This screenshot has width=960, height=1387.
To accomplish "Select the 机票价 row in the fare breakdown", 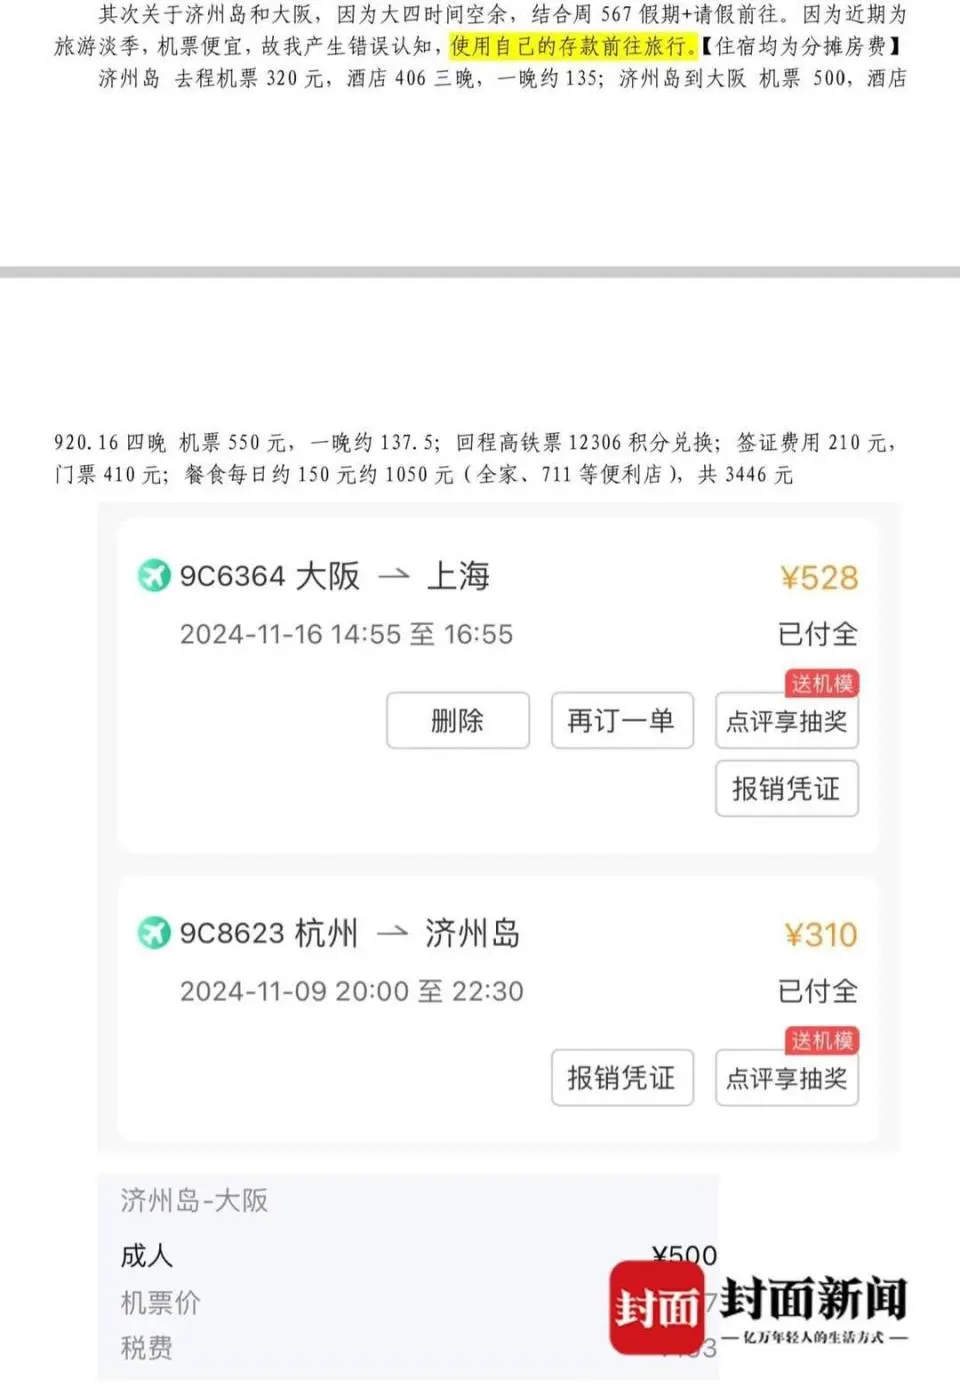I will pyautogui.click(x=160, y=1302).
